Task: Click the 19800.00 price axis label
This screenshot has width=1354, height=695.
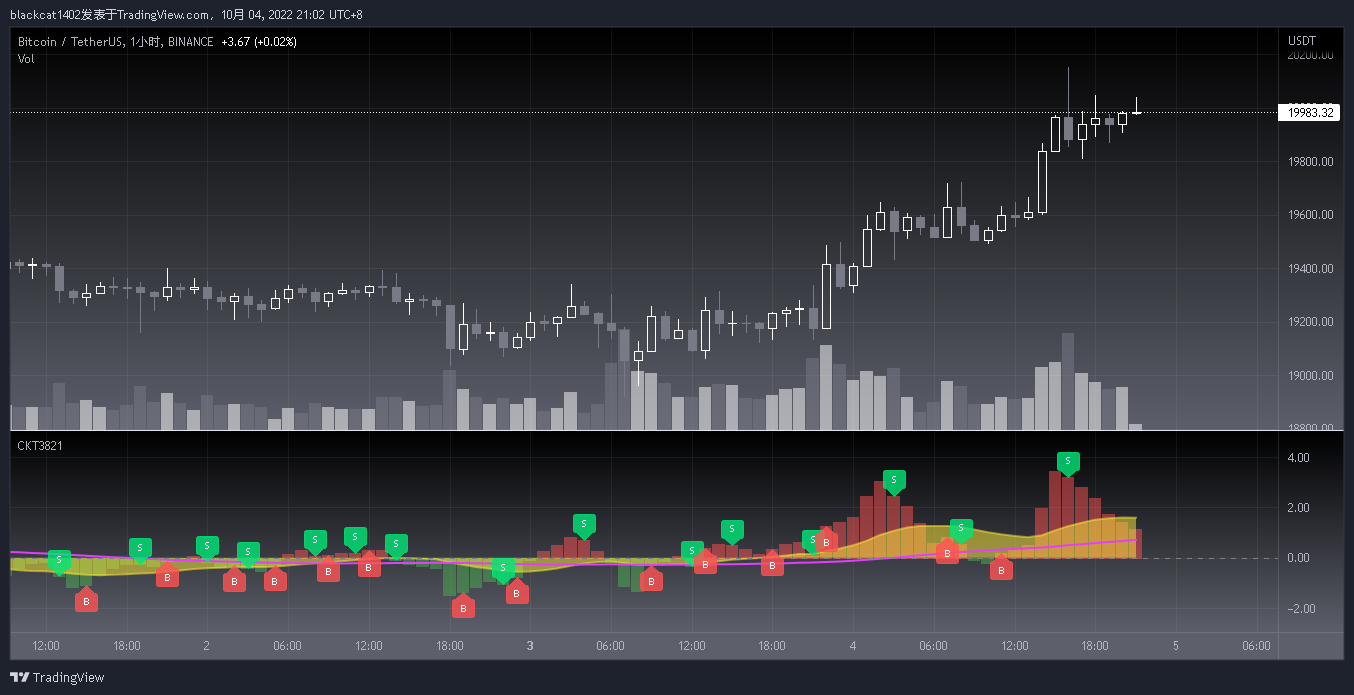Action: [x=1310, y=161]
